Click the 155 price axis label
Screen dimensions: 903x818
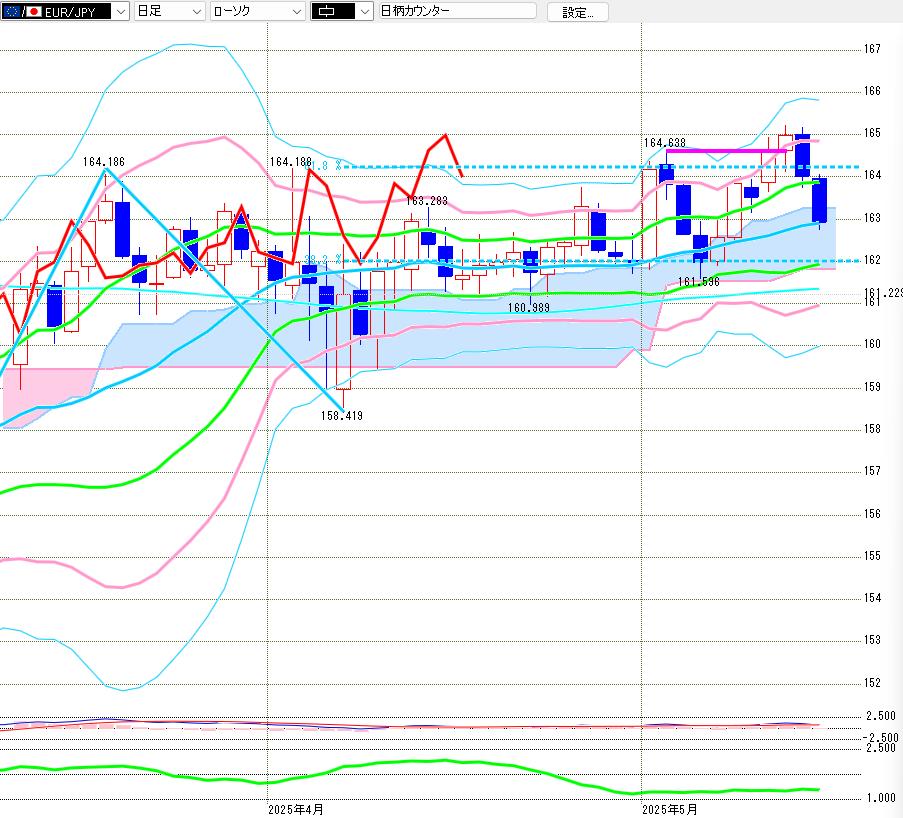pyautogui.click(x=872, y=556)
